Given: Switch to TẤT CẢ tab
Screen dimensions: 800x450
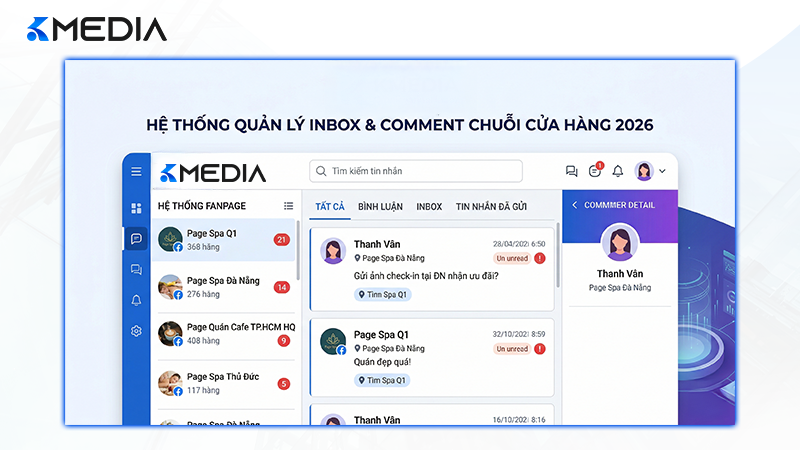Looking at the screenshot, I should (330, 207).
